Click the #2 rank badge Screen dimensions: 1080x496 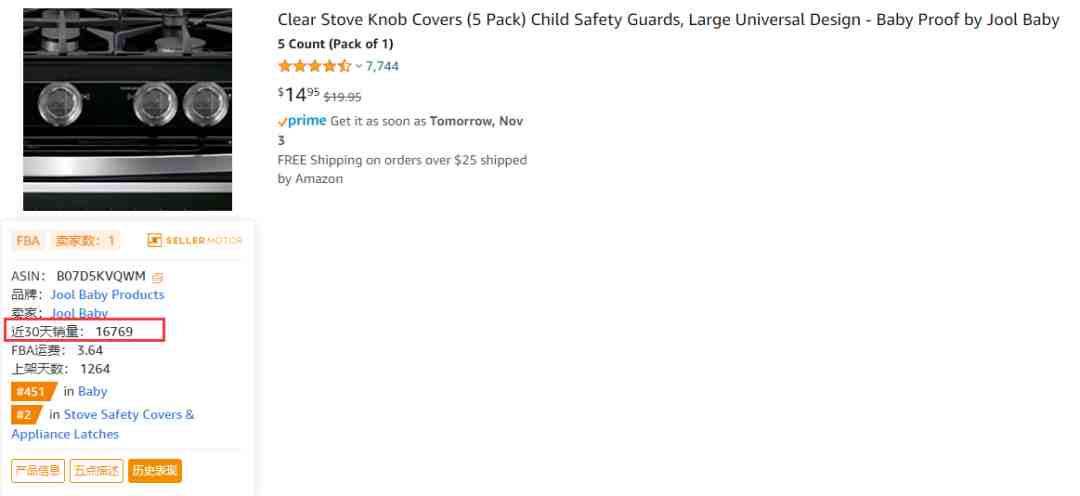point(26,415)
